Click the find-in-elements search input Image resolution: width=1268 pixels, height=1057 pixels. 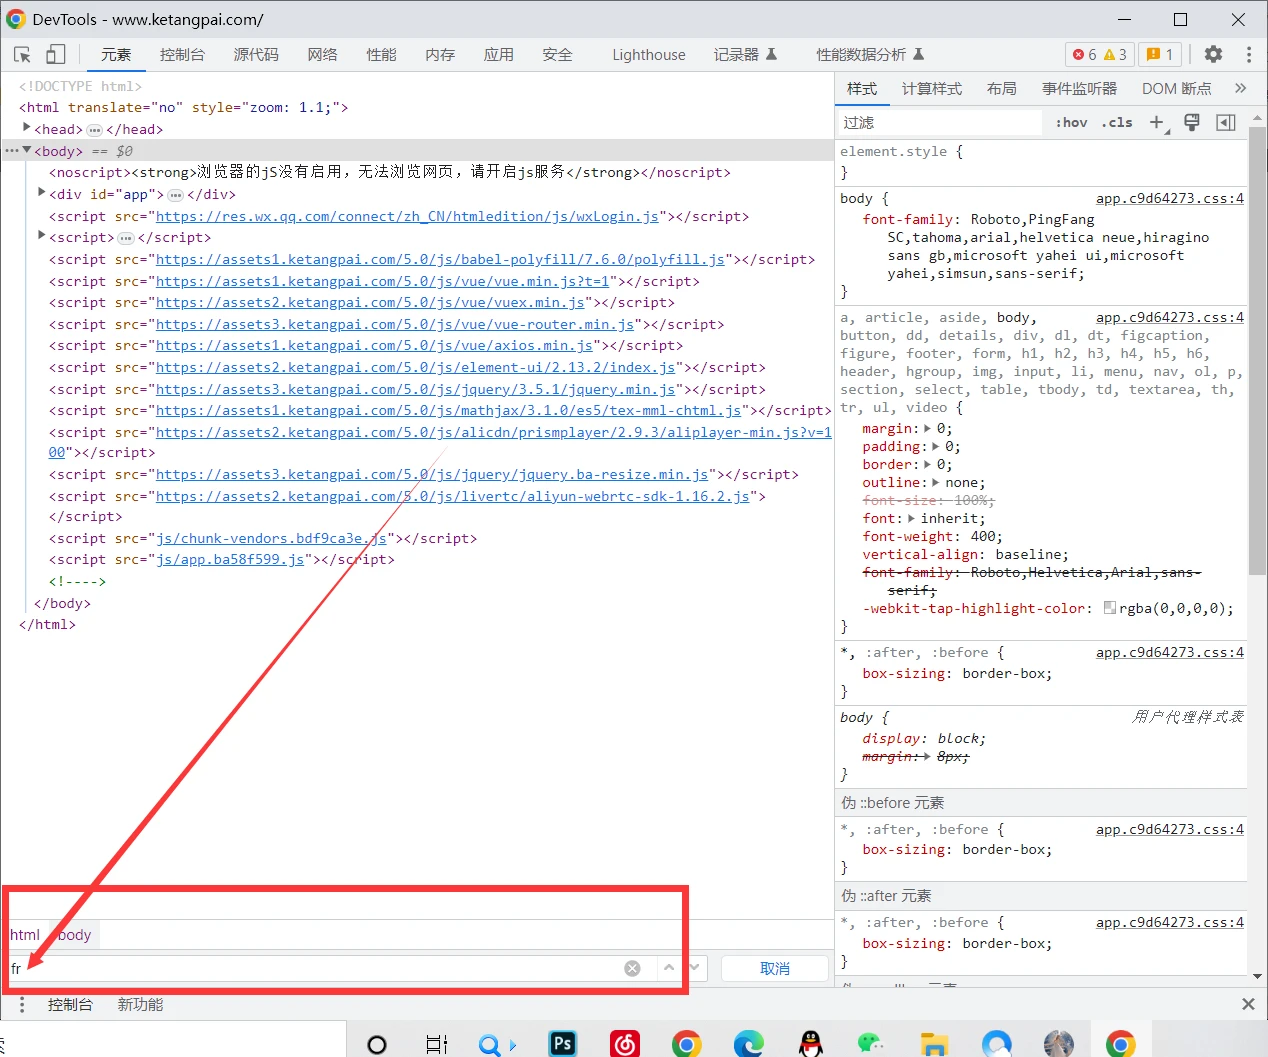click(315, 968)
